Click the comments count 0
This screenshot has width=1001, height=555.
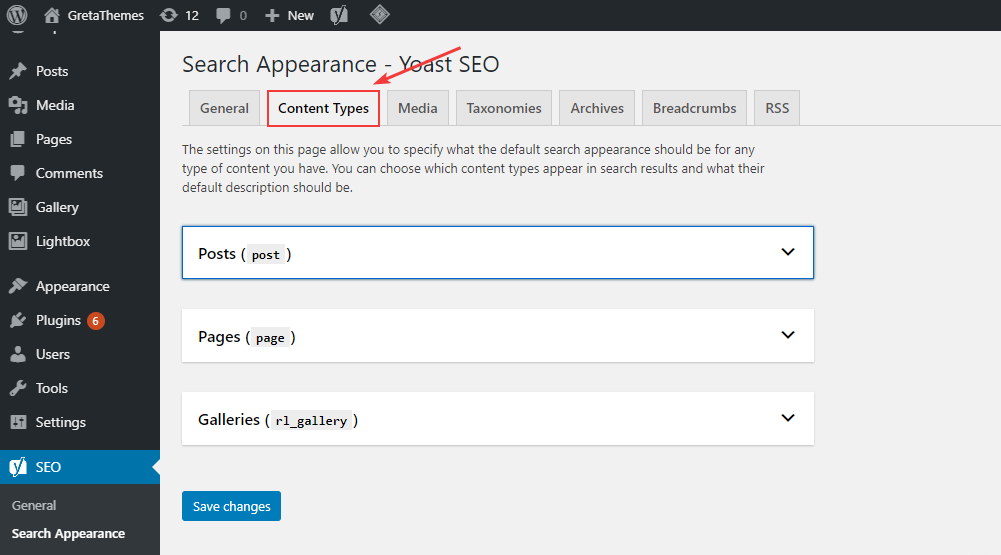click(243, 15)
